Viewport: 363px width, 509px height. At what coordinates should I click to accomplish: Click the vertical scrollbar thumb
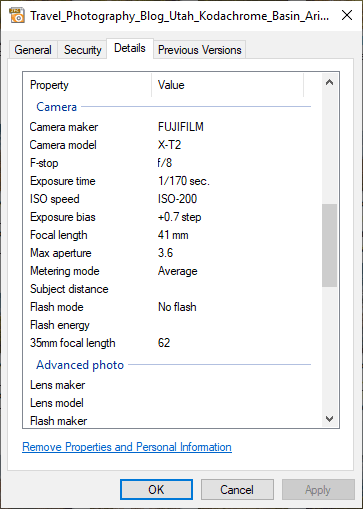[x=329, y=245]
